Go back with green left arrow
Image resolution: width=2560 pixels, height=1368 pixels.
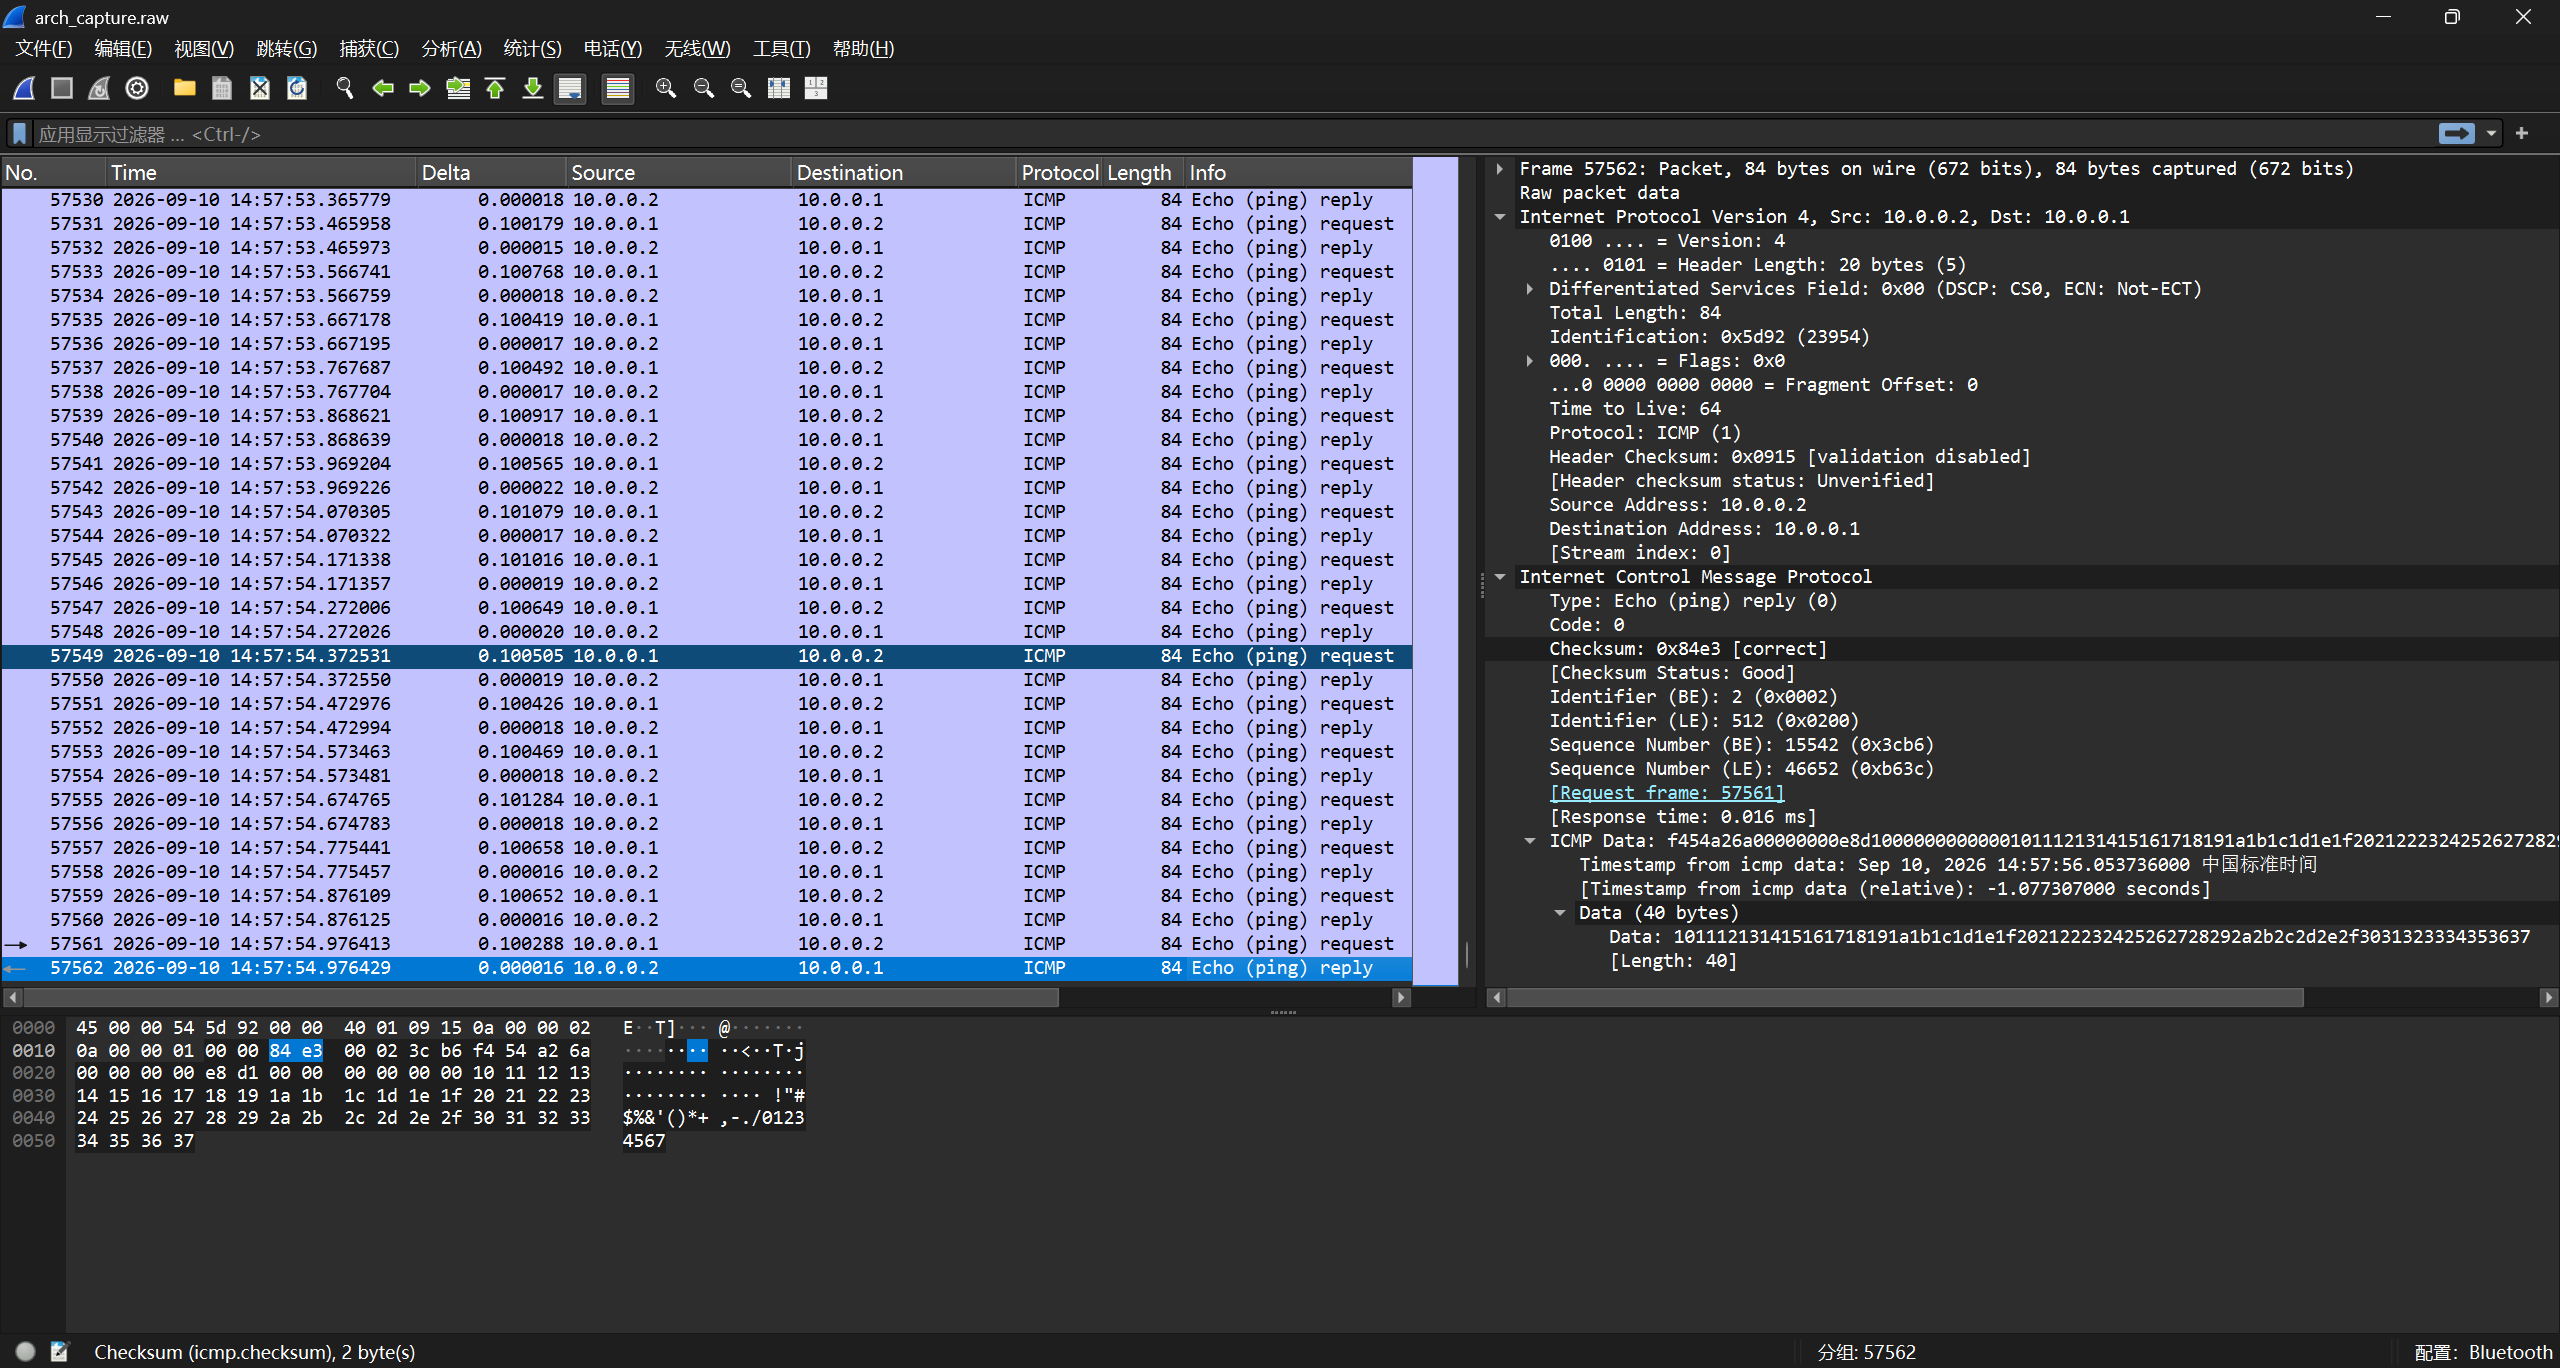tap(382, 88)
